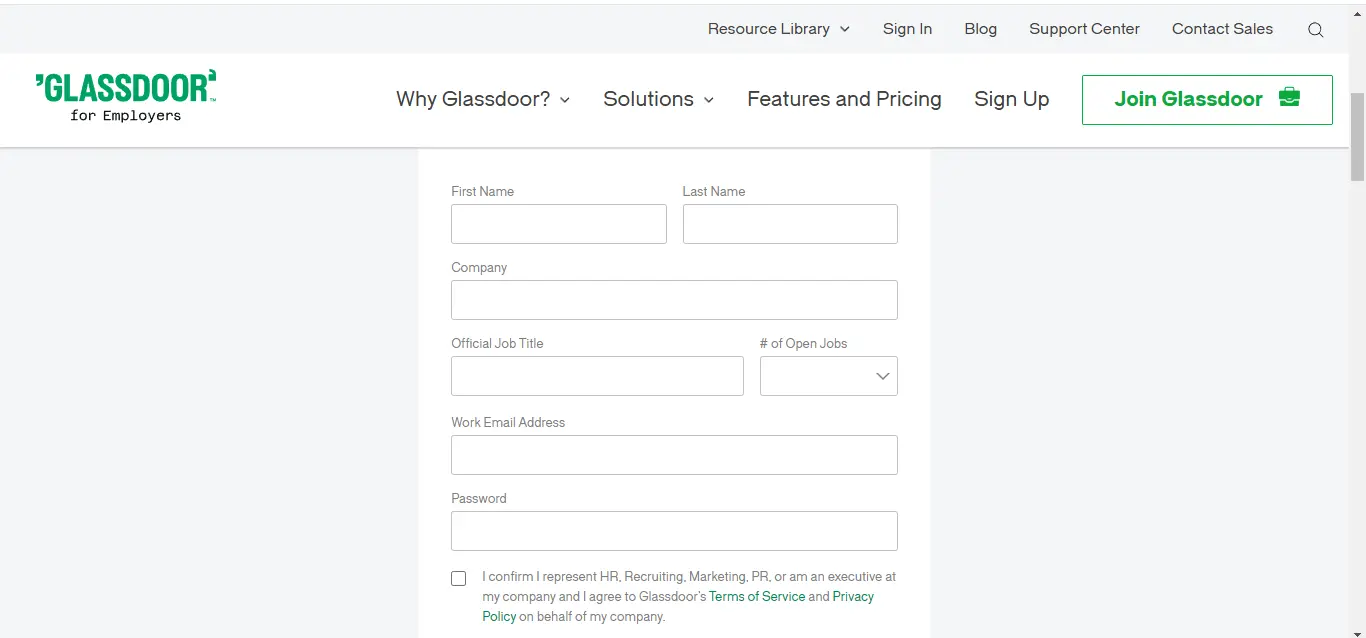Viewport: 1366px width, 638px height.
Task: Expand the Solutions menu
Action: [x=658, y=99]
